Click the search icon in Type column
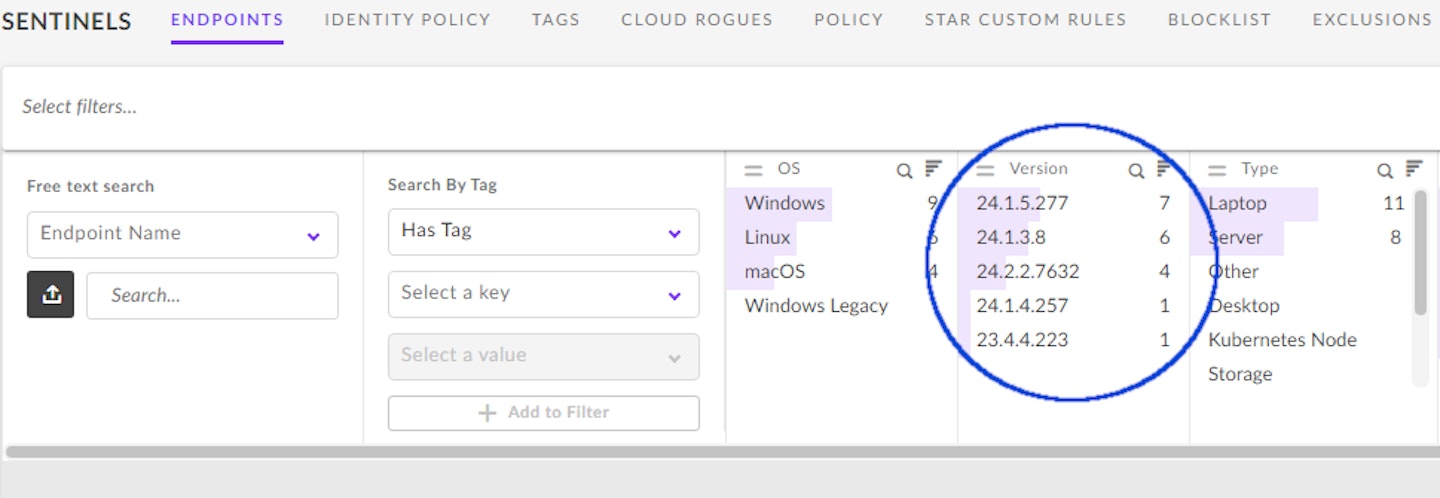This screenshot has height=498, width=1440. pos(1385,171)
